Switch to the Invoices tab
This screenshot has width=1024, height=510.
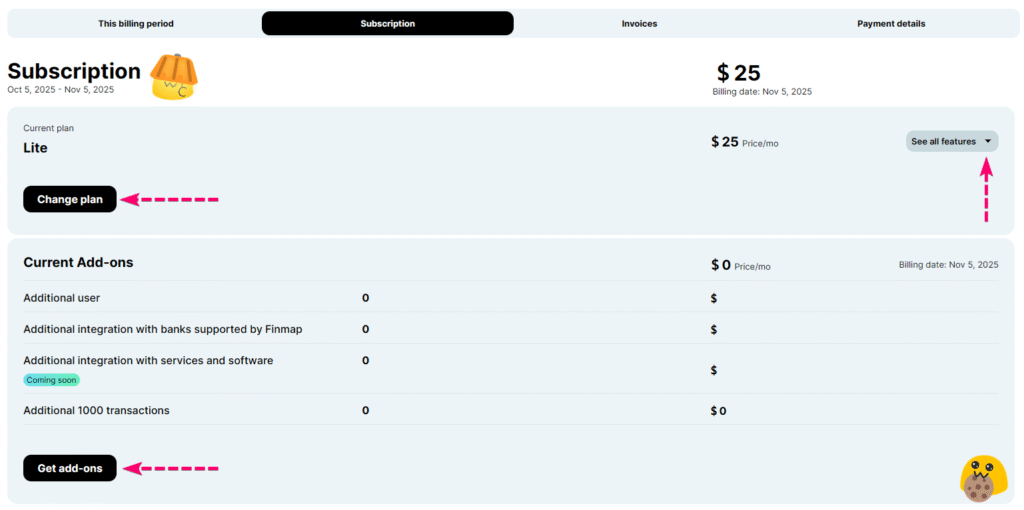(639, 23)
